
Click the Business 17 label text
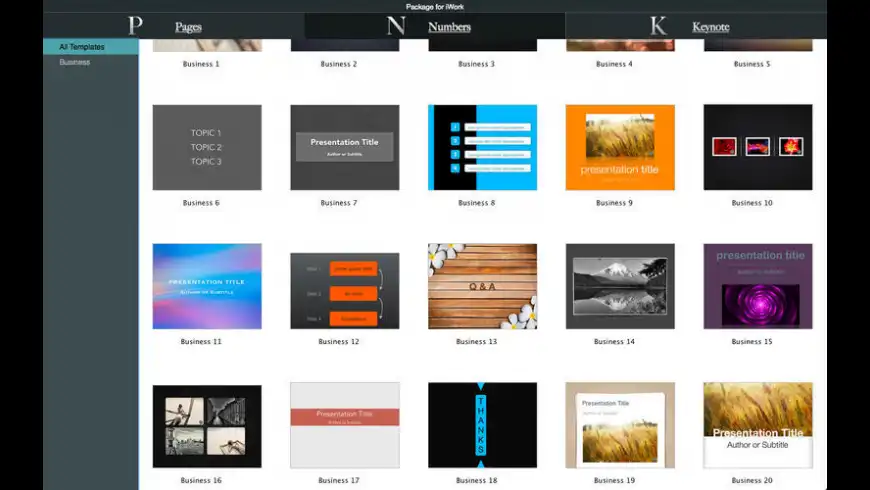click(339, 481)
